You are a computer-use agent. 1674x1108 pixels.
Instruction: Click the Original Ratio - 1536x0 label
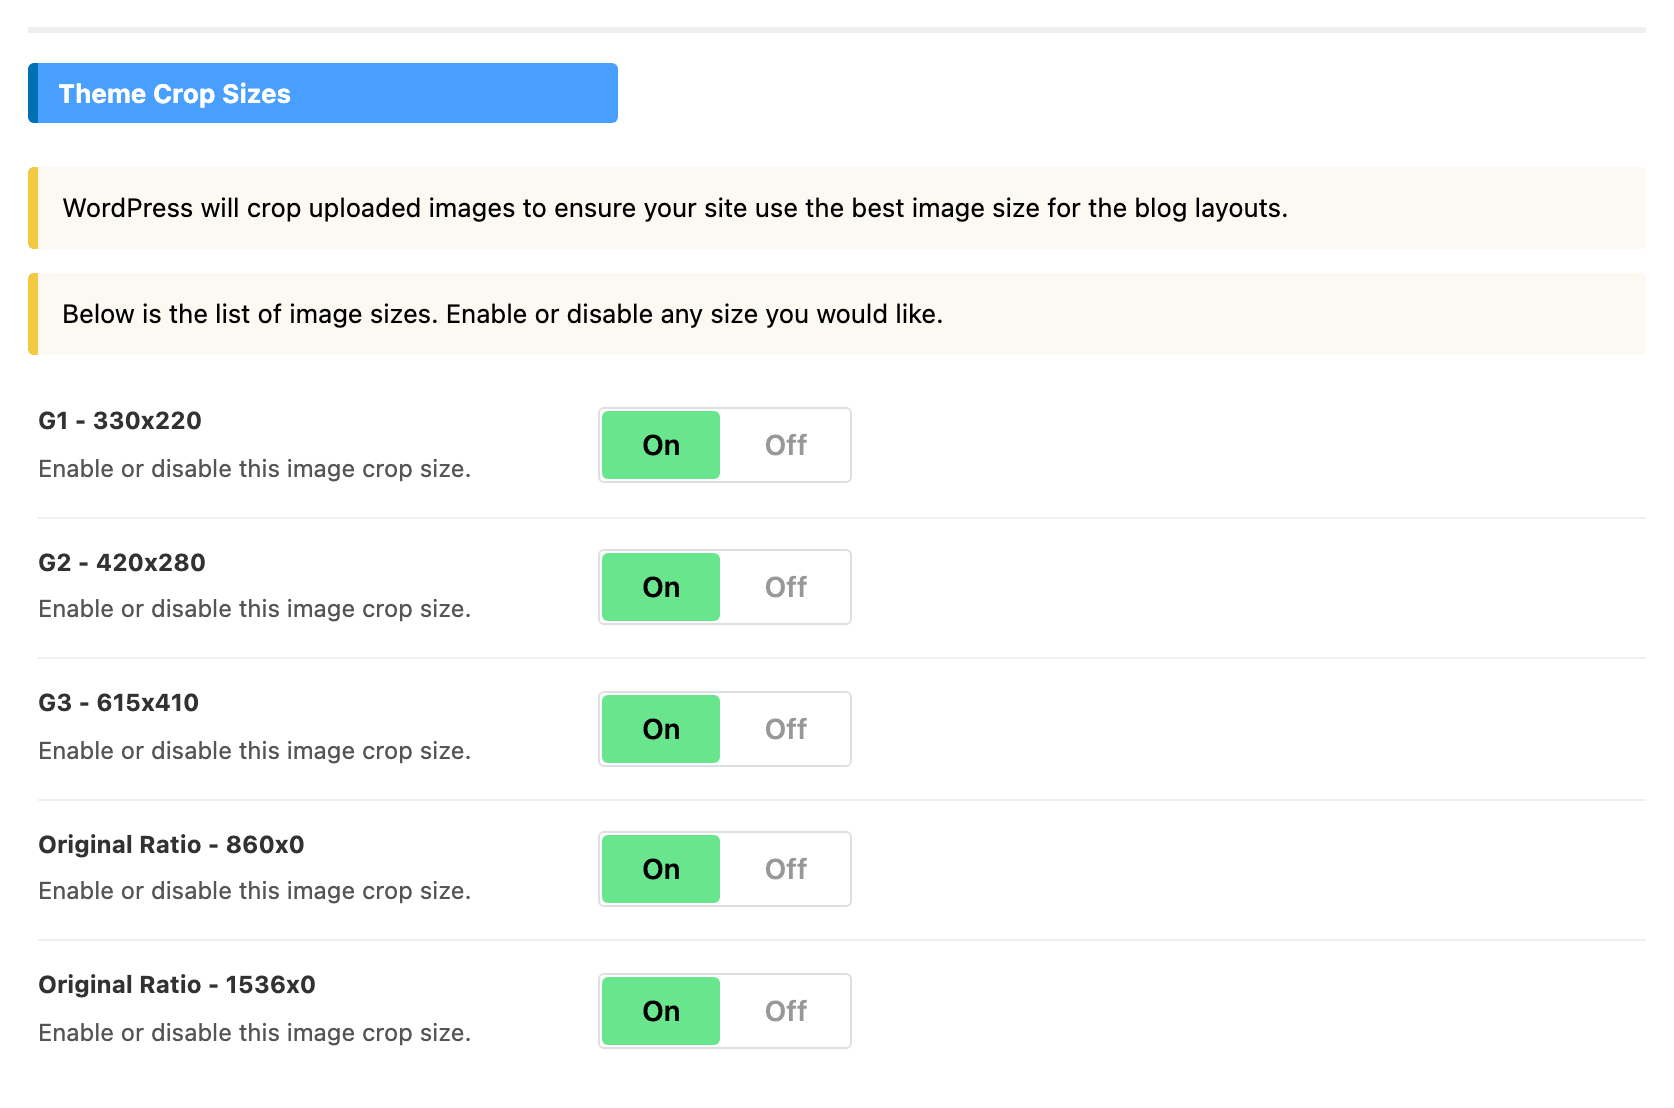(177, 985)
